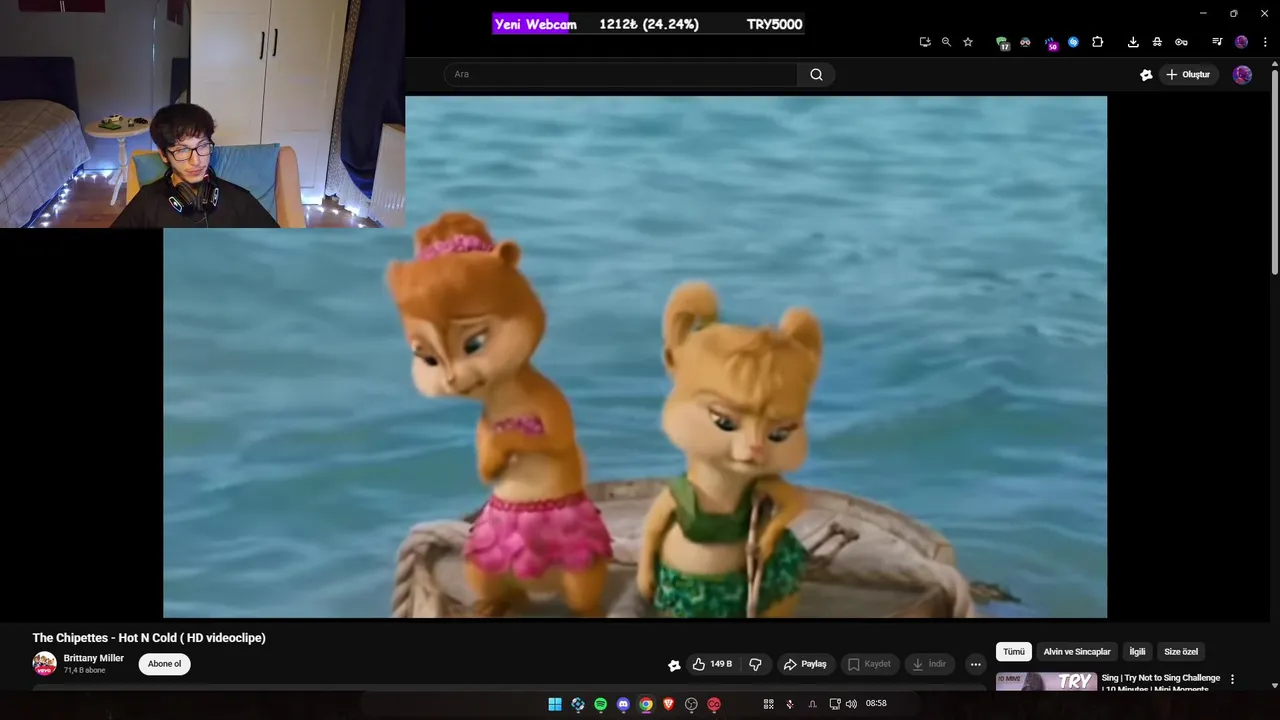
Task: Click the Abone ol subscribe button
Action: coord(165,664)
